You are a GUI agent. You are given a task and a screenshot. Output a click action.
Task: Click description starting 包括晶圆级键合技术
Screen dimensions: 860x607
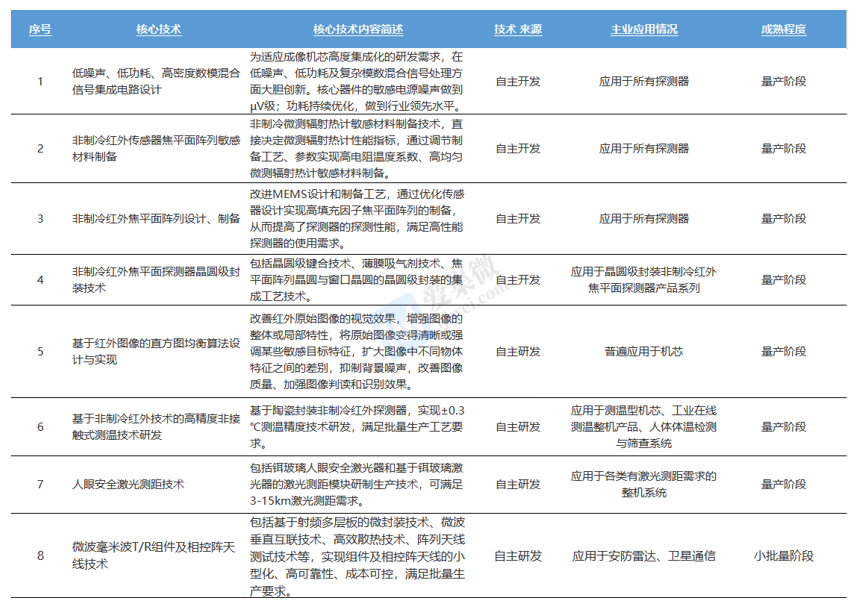[x=357, y=280]
